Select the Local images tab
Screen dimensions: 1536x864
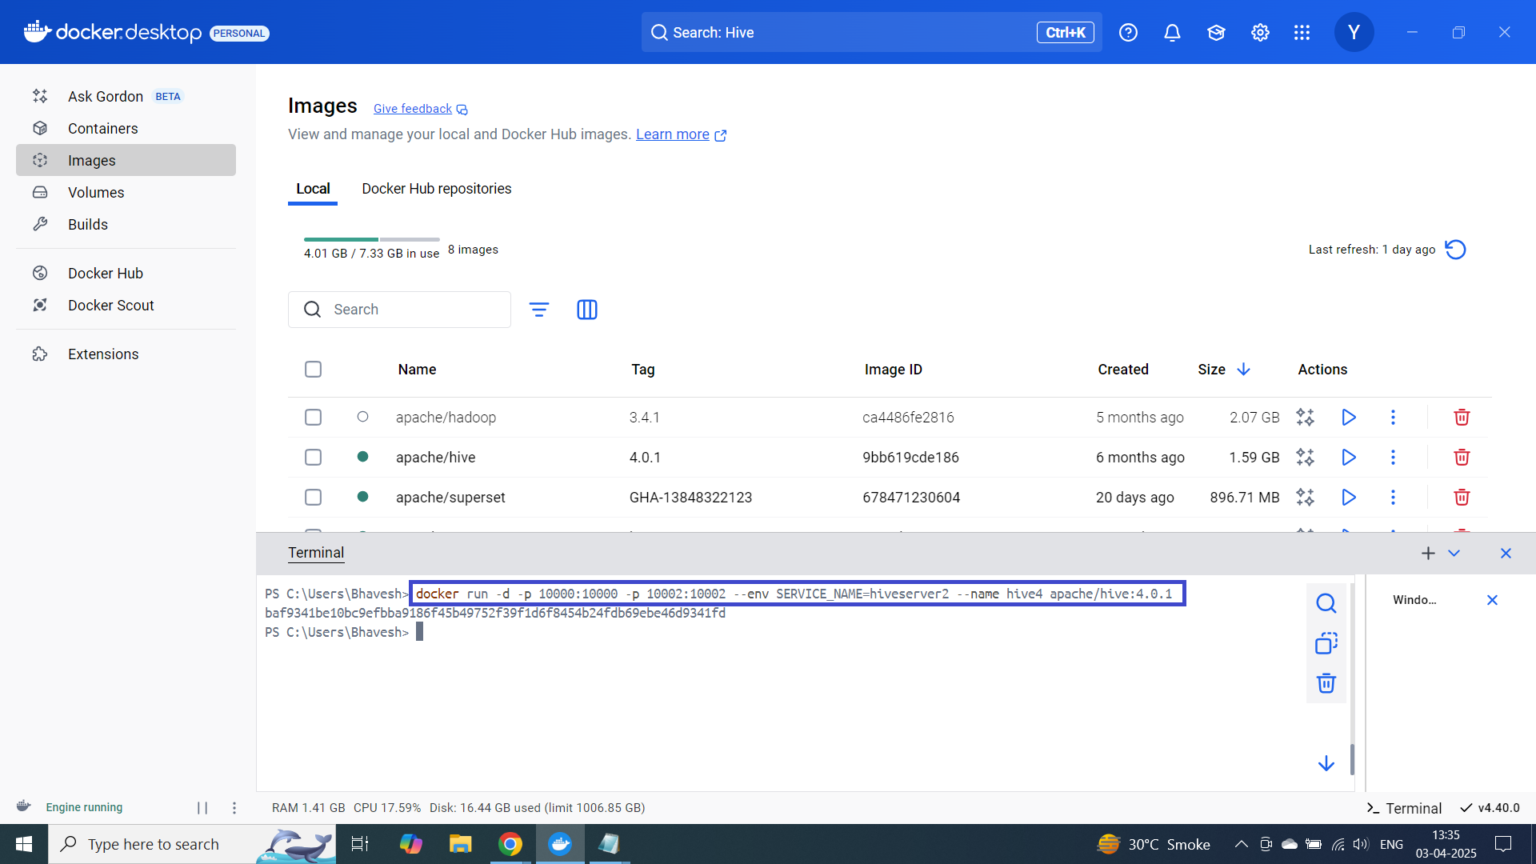point(313,188)
